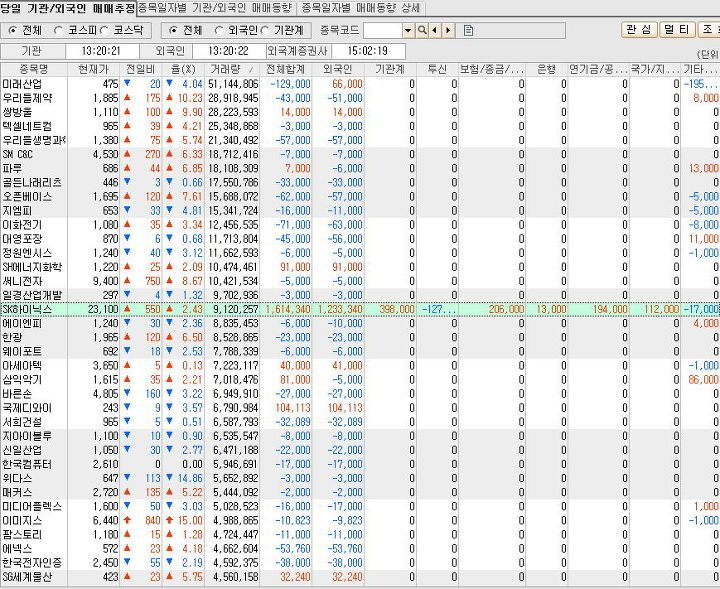Sort by 종목명 column header
This screenshot has height=589, width=720.
34,69
